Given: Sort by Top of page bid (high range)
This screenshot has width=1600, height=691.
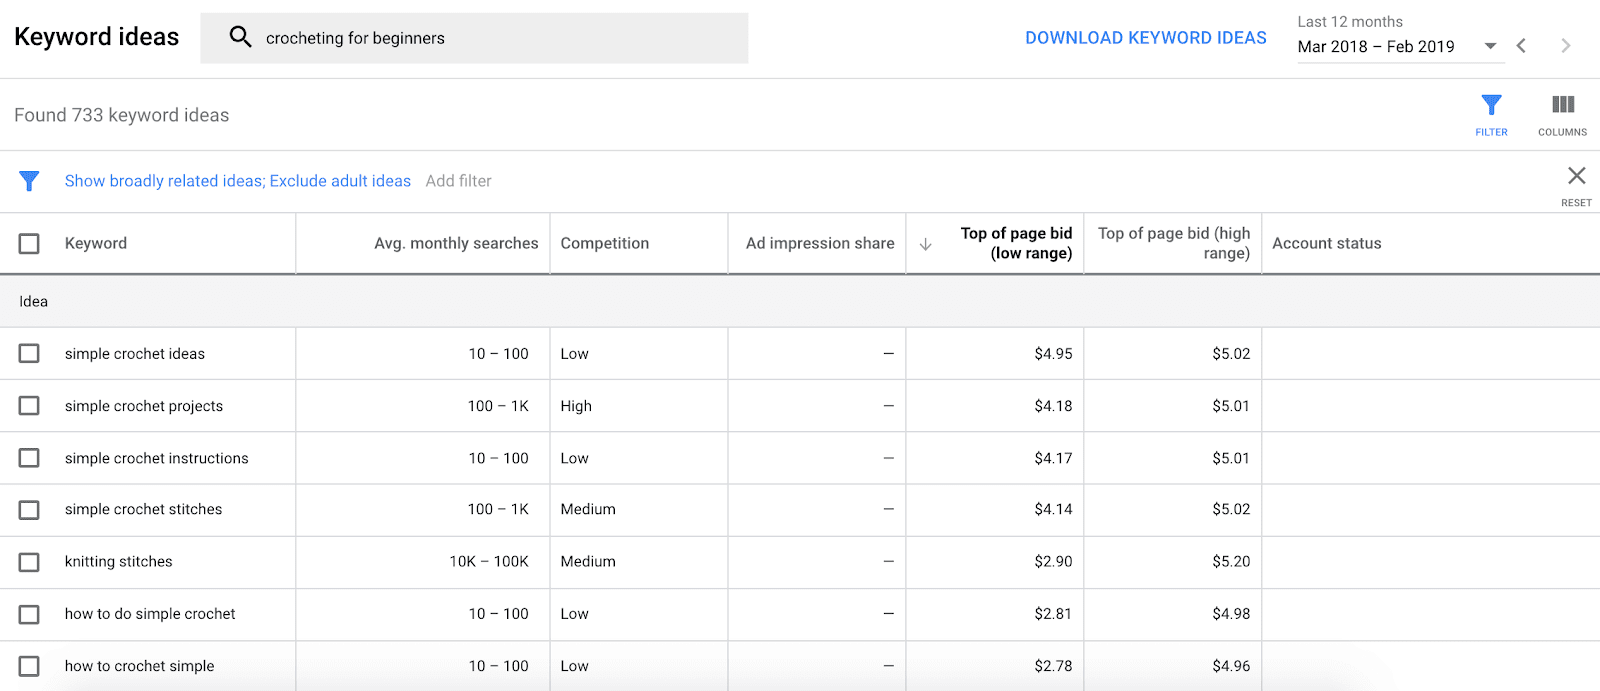Looking at the screenshot, I should tap(1174, 243).
